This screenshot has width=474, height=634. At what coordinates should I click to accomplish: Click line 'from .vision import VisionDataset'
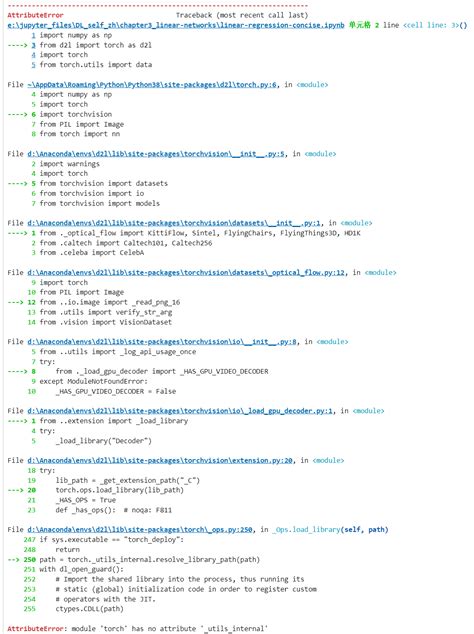106,322
